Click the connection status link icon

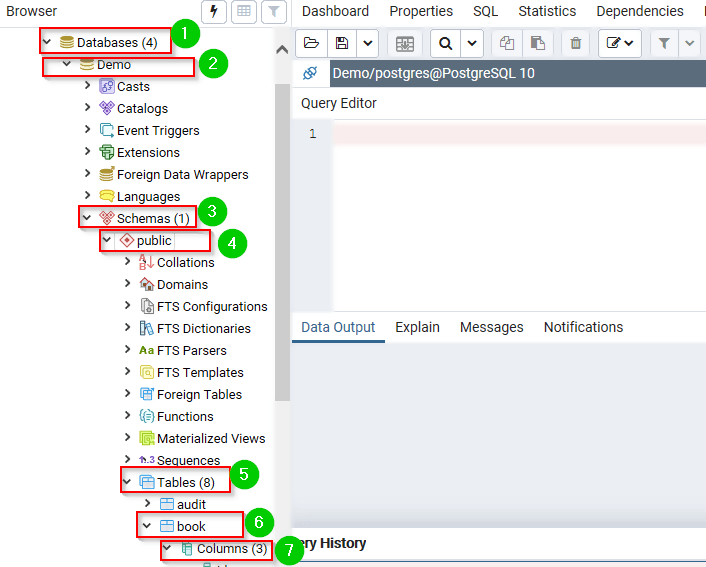coord(310,73)
